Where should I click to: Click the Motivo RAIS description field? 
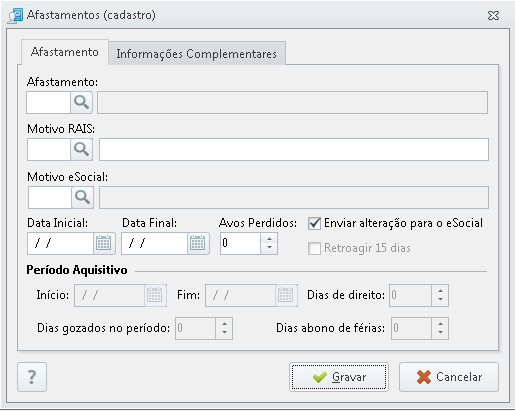(x=294, y=149)
